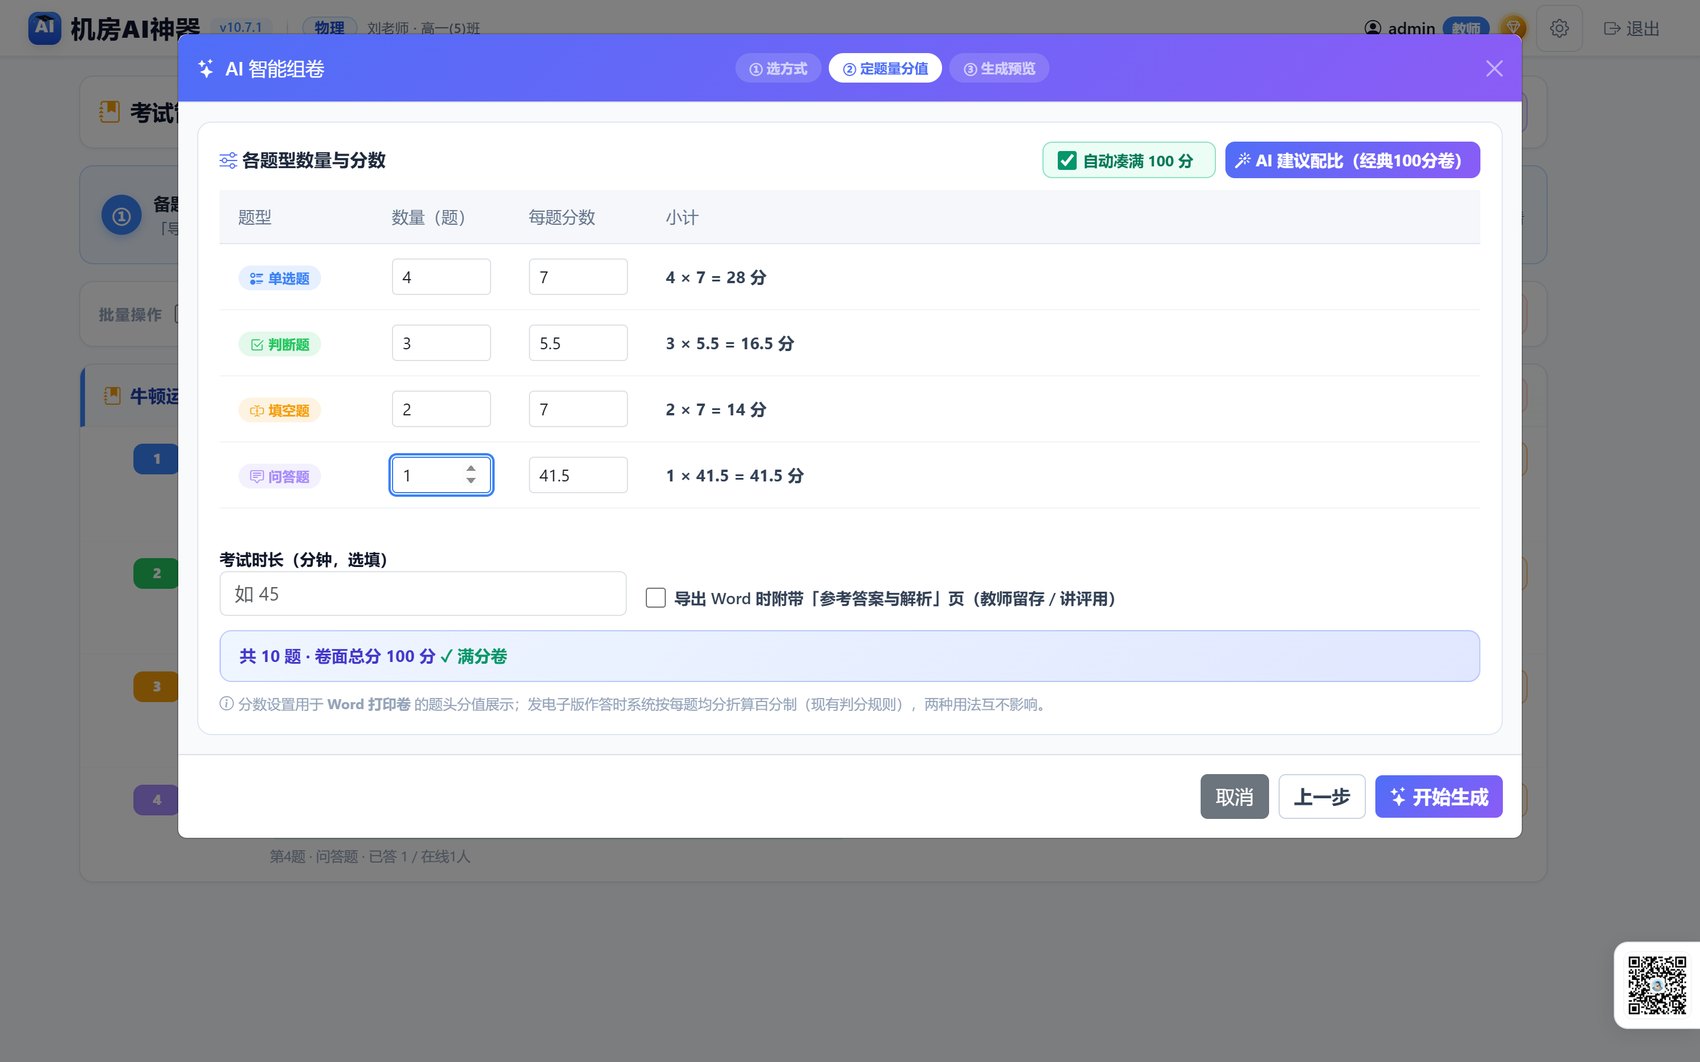Select the 定题量分值 step tab
This screenshot has width=1700, height=1062.
(x=885, y=69)
